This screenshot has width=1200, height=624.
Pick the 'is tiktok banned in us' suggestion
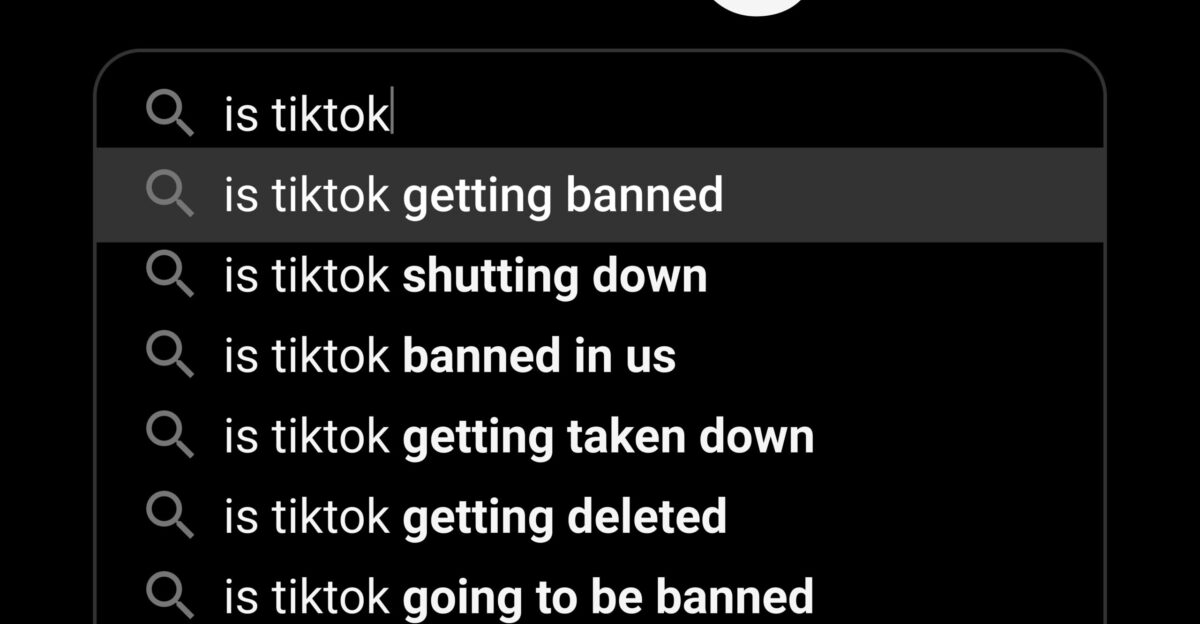600,356
